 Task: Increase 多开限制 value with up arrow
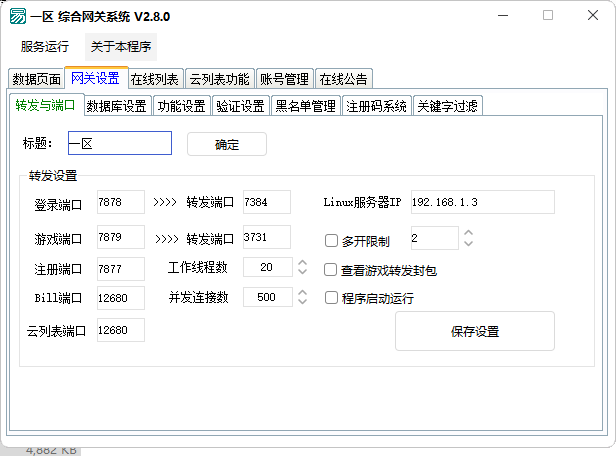467,233
